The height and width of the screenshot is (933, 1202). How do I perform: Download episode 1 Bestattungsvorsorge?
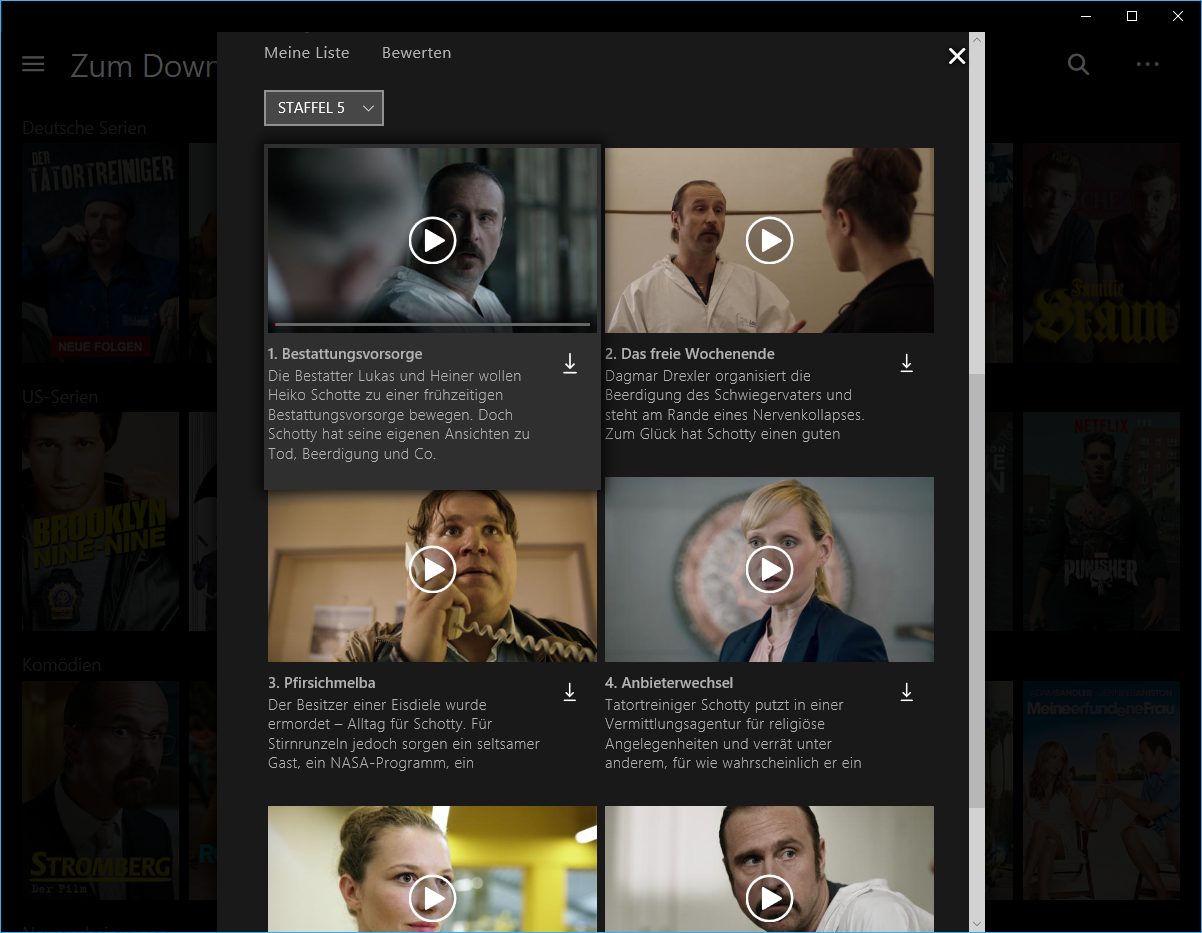tap(570, 364)
